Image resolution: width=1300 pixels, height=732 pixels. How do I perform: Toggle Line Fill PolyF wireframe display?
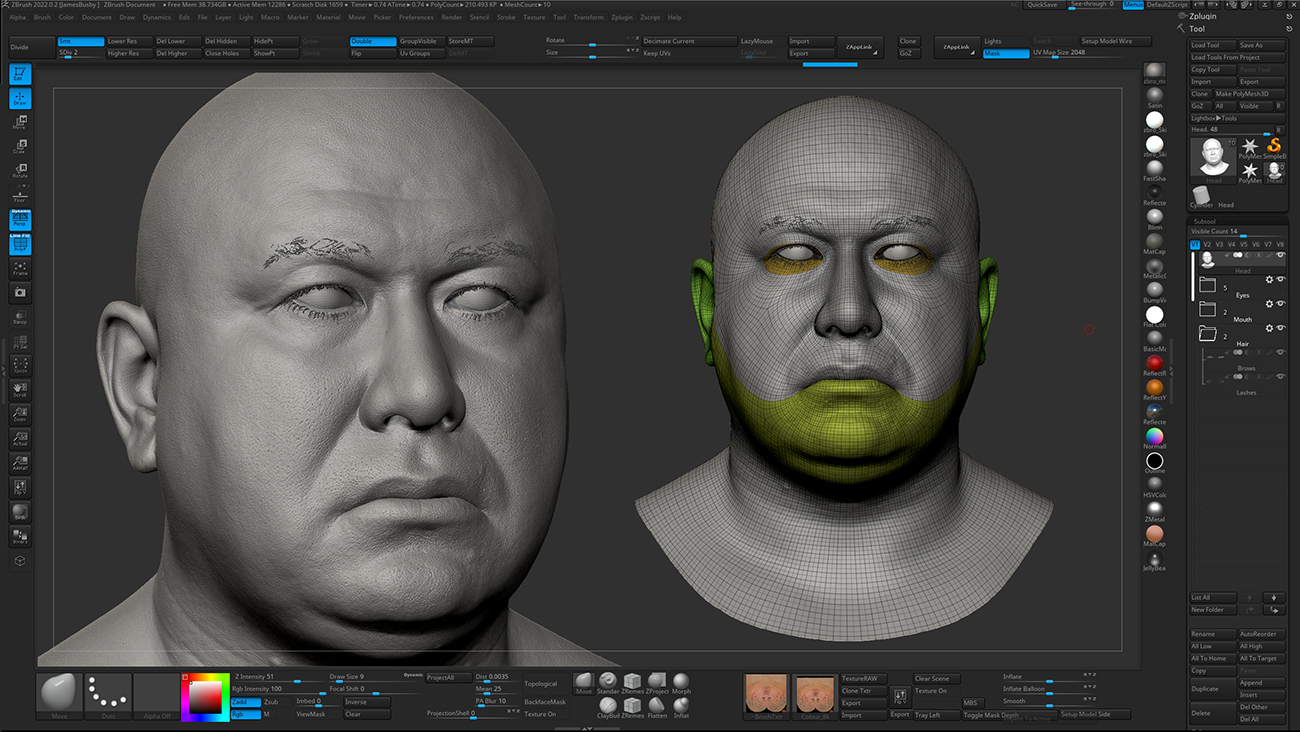pos(20,243)
